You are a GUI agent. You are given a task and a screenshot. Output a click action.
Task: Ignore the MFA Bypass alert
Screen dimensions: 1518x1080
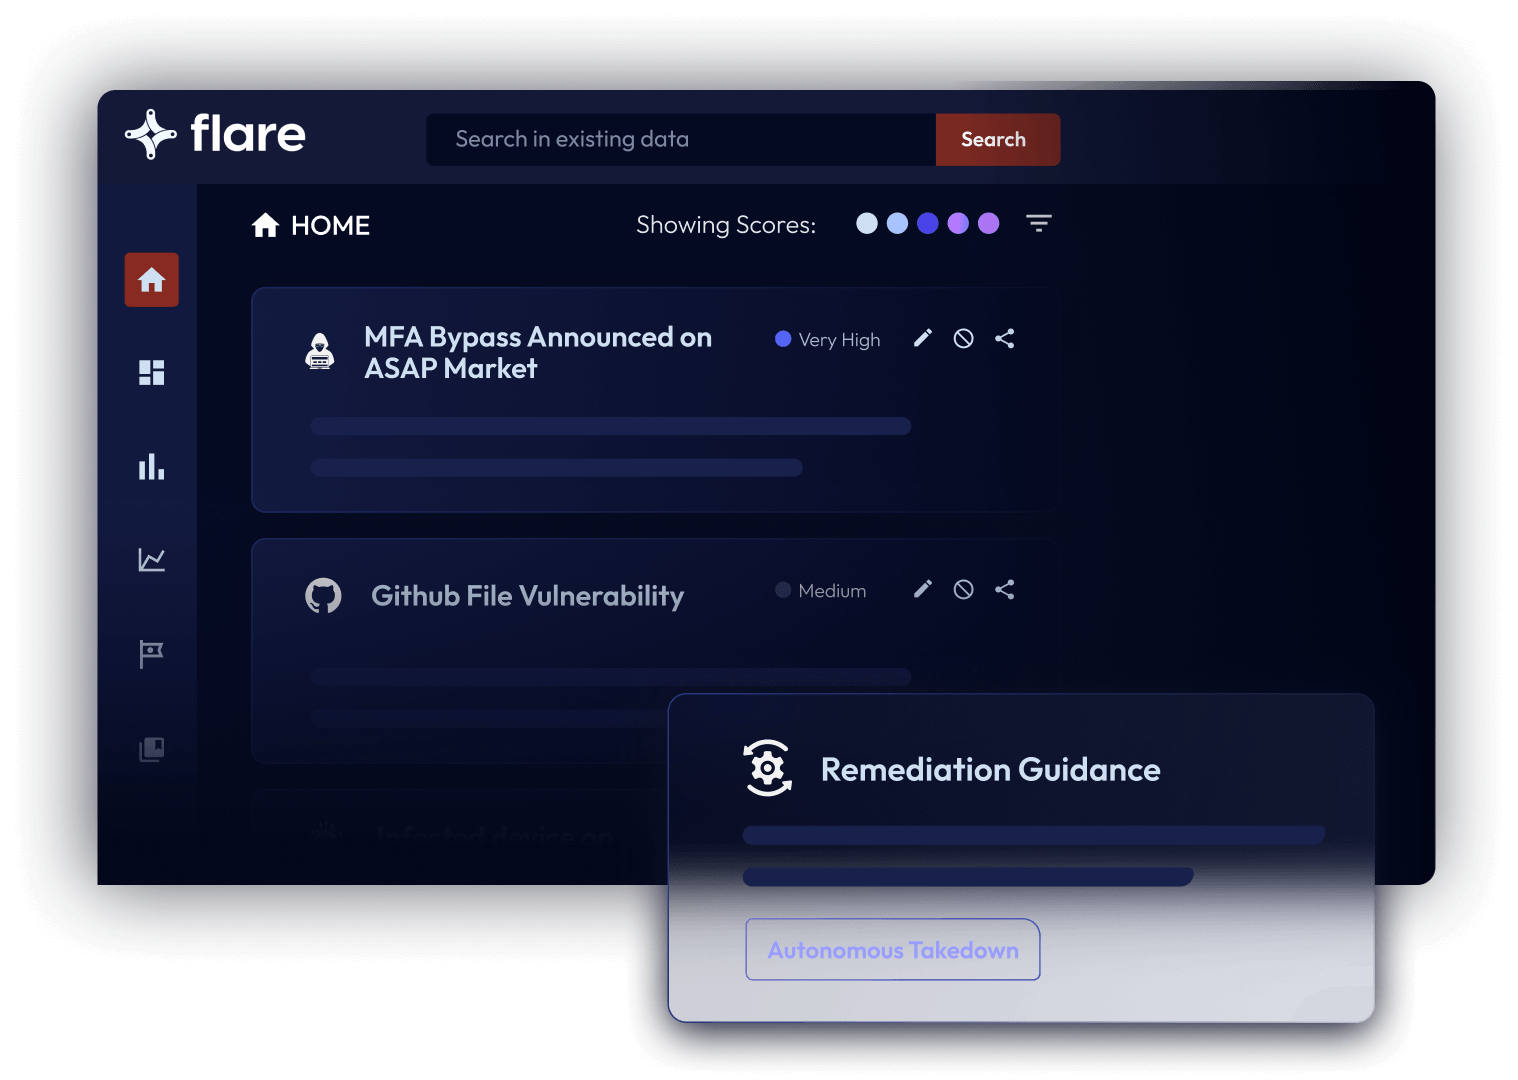pyautogui.click(x=964, y=339)
